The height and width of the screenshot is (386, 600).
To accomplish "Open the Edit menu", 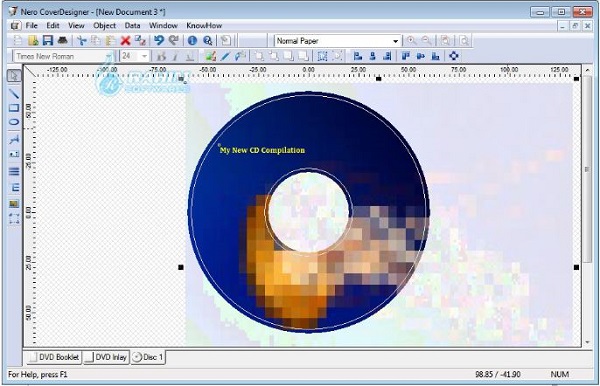I will coord(53,26).
